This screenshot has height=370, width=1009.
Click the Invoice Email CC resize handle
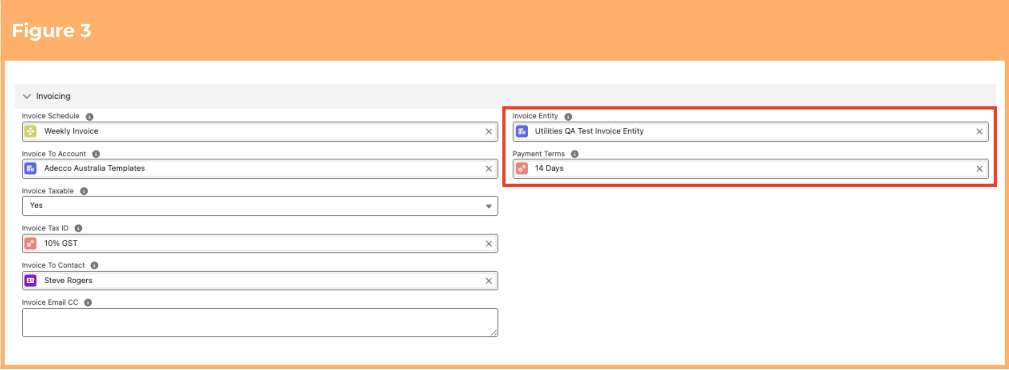point(494,333)
